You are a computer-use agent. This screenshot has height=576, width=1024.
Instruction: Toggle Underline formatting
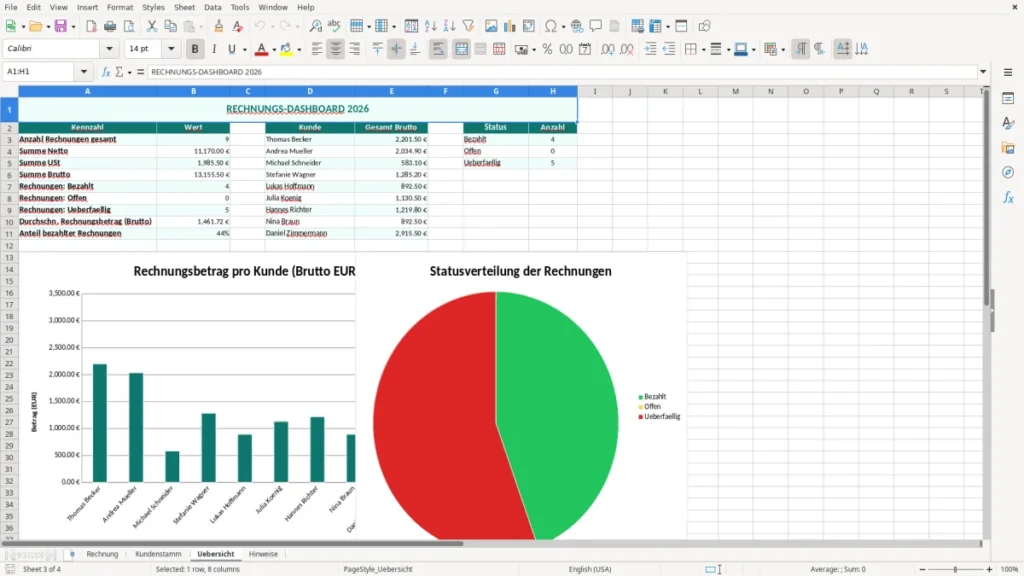[232, 49]
